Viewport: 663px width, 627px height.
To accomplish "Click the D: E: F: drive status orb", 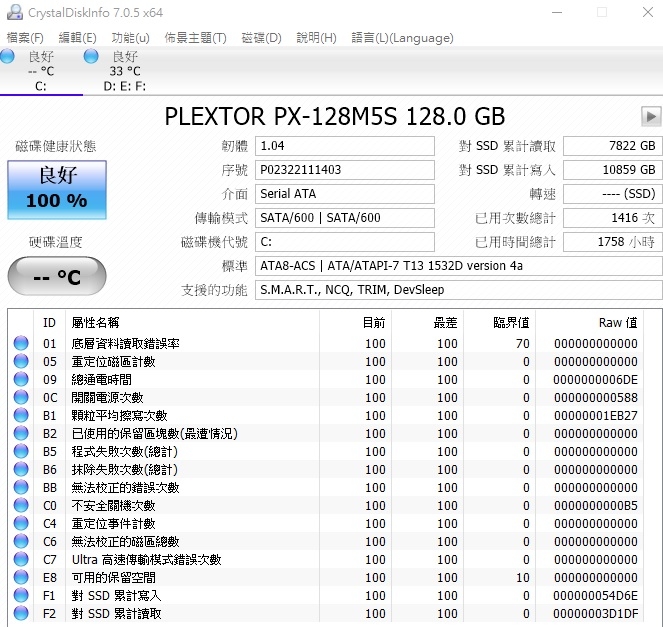I will pos(90,58).
